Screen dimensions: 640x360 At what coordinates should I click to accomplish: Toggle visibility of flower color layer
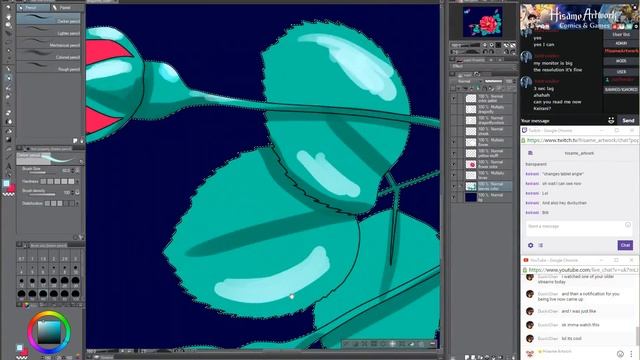point(453,164)
